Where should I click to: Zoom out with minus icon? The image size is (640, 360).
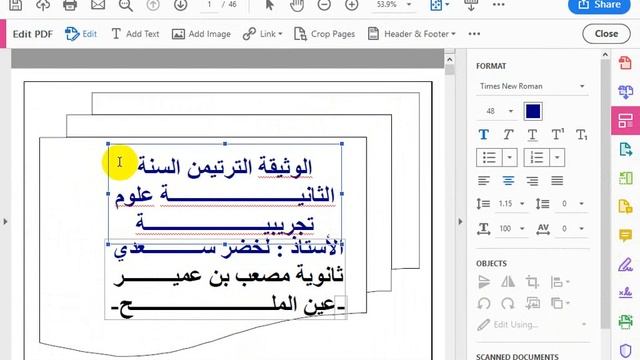324,5
